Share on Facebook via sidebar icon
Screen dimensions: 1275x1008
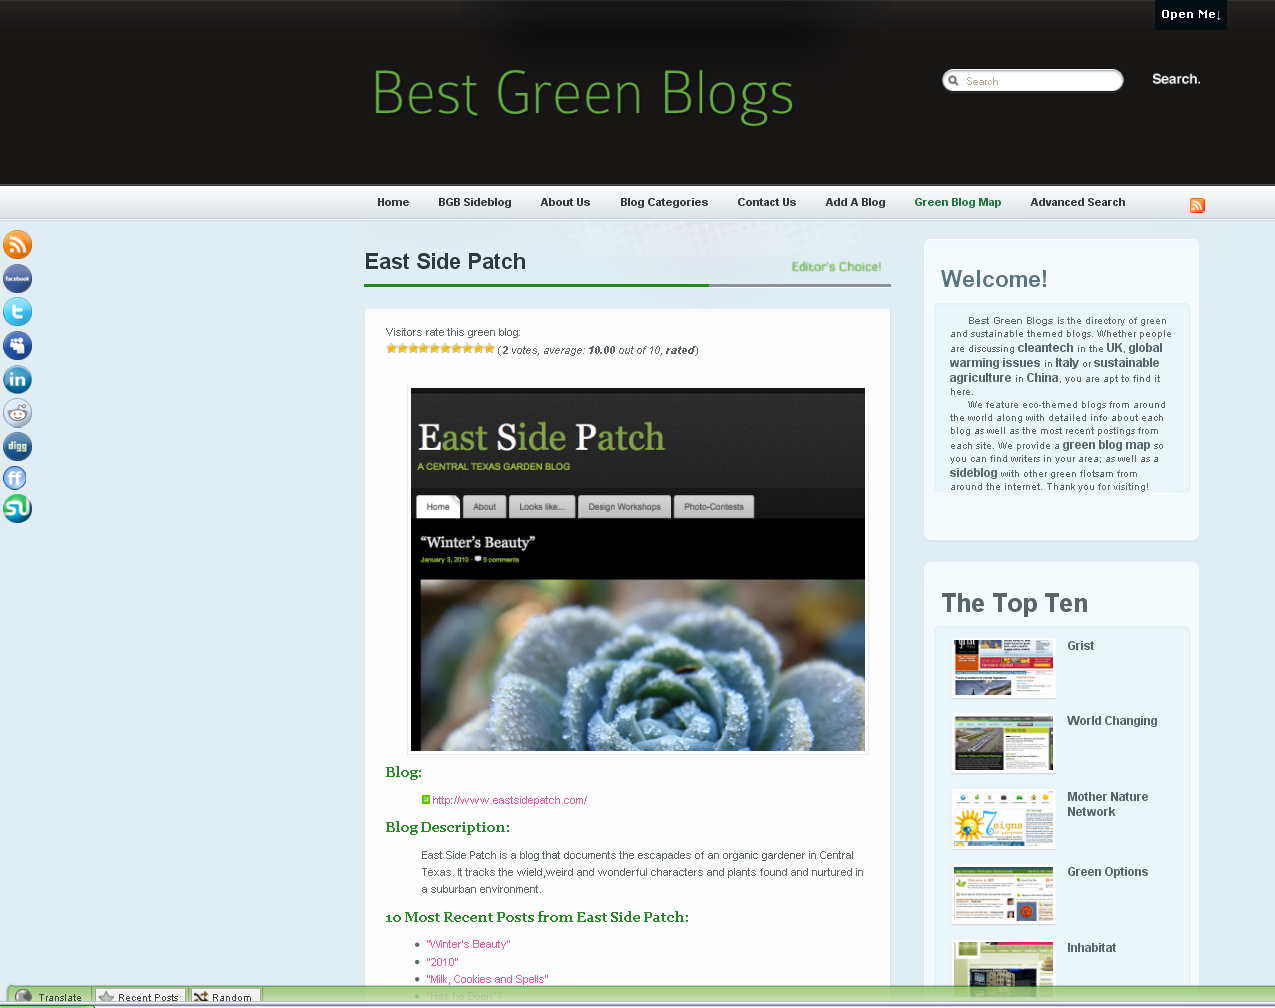[x=18, y=278]
